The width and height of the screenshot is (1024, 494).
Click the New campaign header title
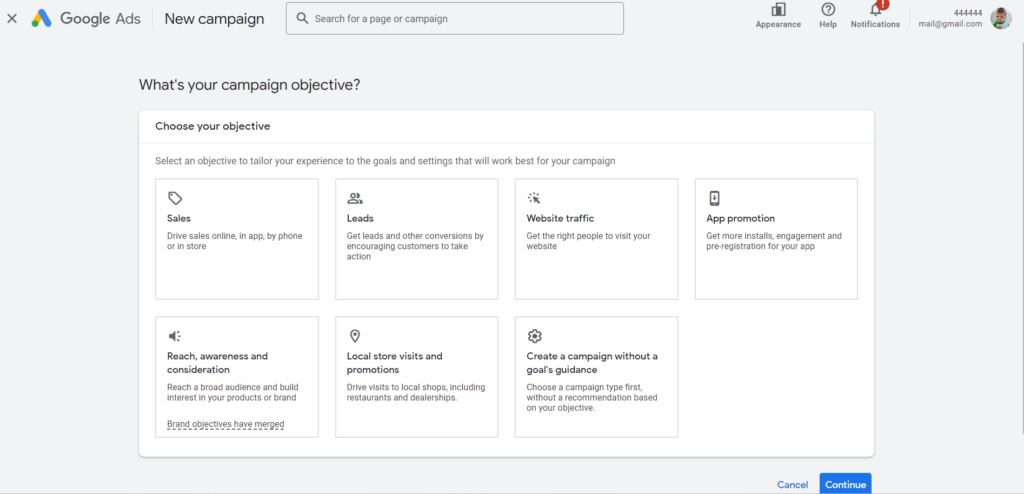214,18
